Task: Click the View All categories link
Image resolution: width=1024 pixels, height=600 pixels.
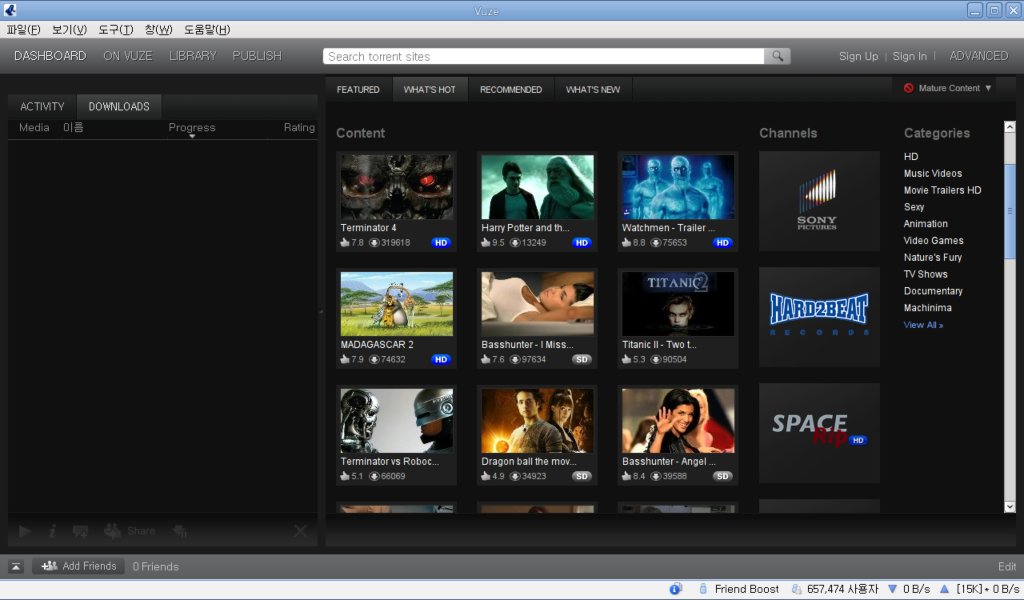Action: point(923,325)
